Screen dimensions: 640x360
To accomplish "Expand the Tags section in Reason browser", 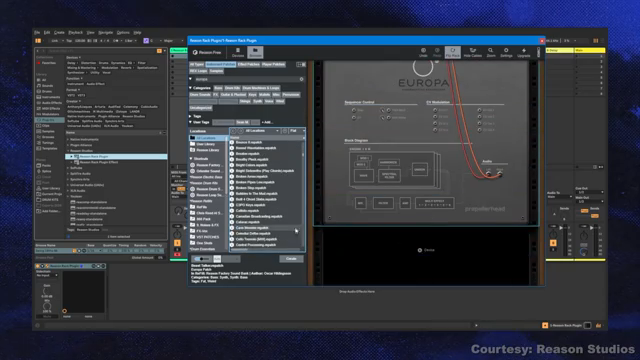I will [191, 116].
